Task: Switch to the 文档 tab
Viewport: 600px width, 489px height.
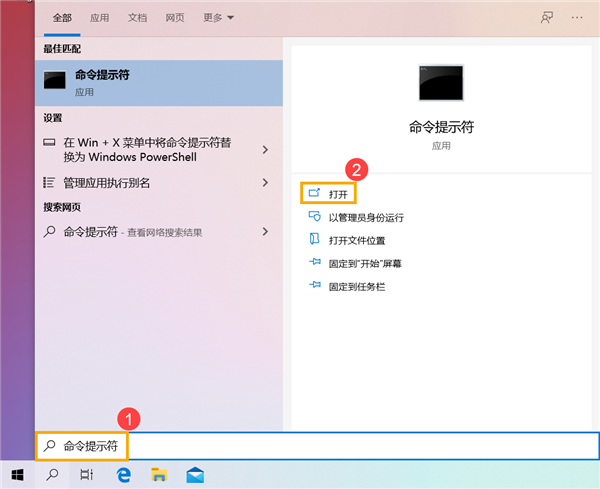Action: click(137, 18)
